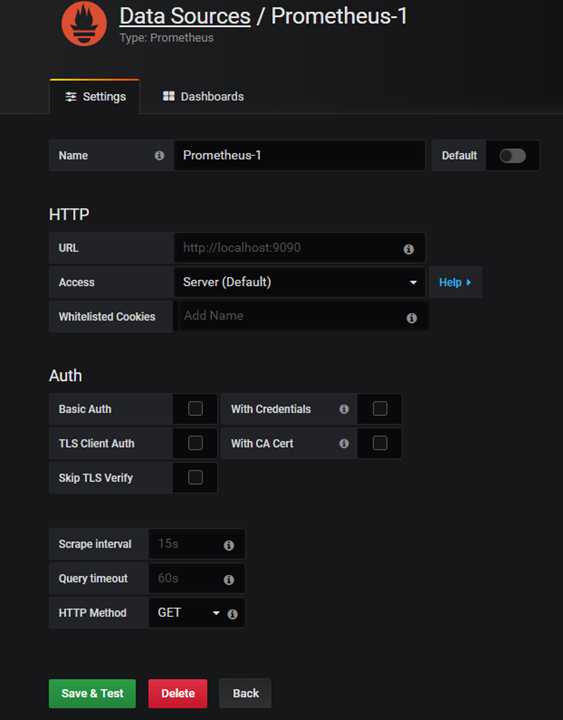Screen dimensions: 563x720
Task: Click the Back button
Action: tap(245, 693)
